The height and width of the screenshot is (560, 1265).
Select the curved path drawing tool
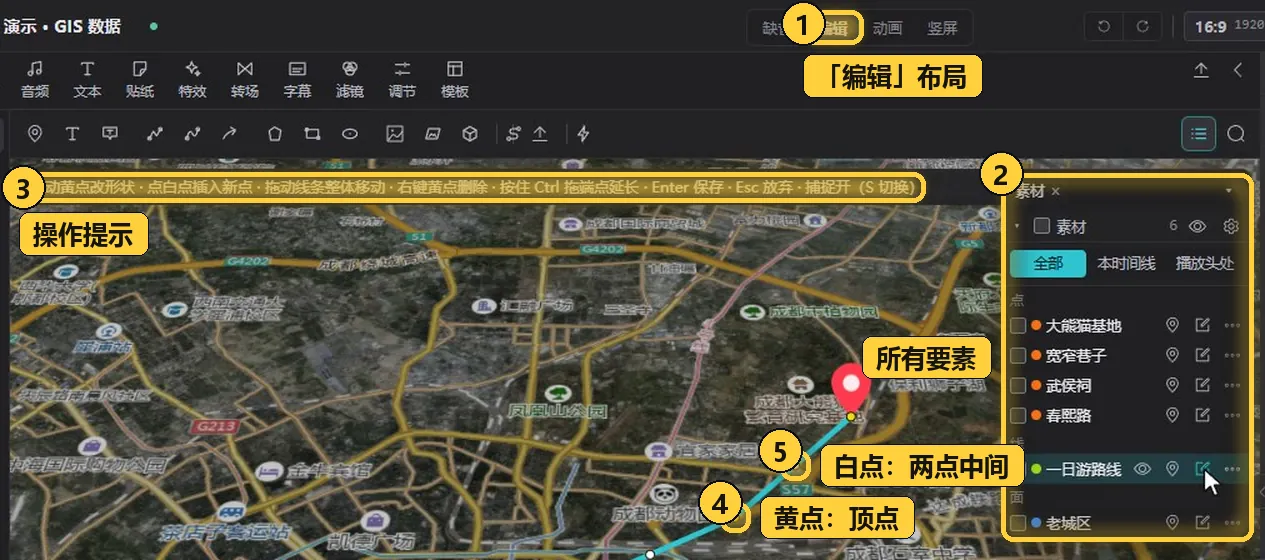pos(192,133)
